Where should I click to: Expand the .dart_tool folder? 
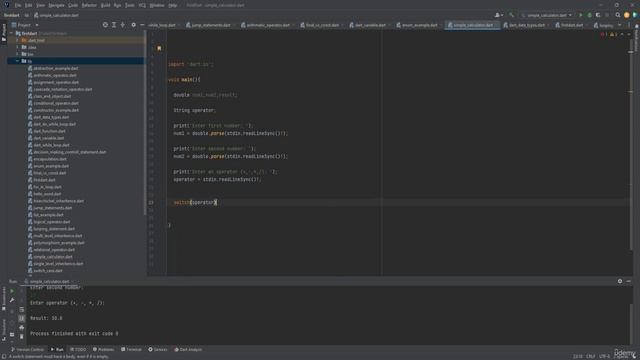click(x=17, y=40)
